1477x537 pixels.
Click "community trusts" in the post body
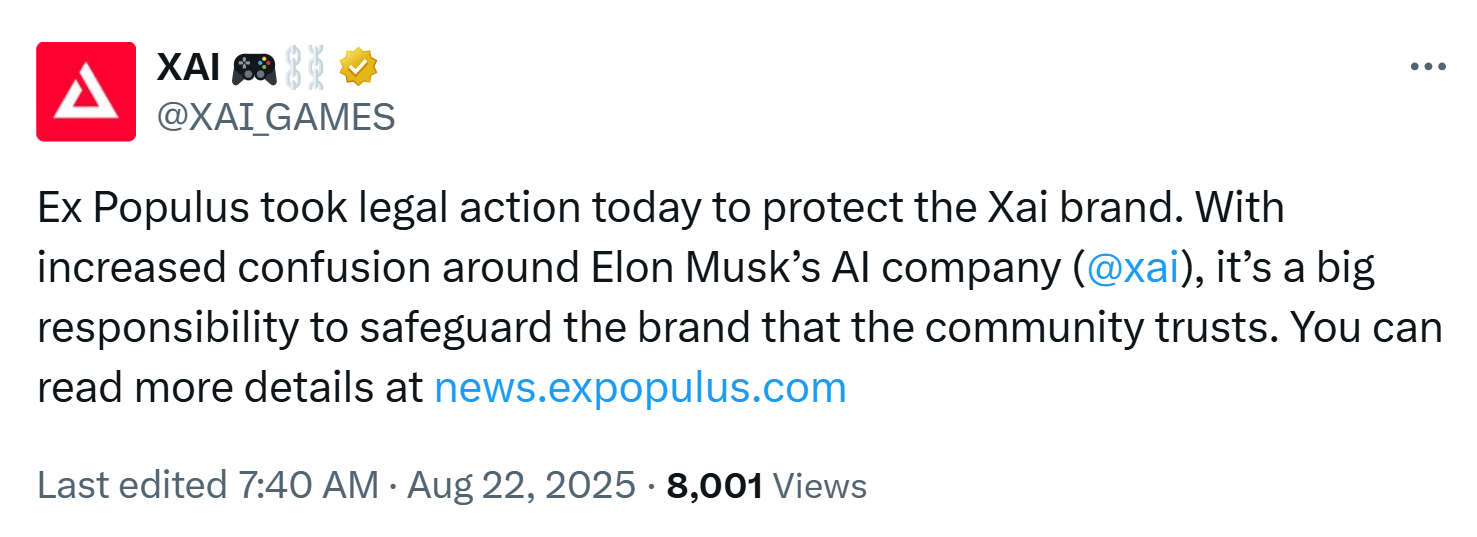(1082, 328)
